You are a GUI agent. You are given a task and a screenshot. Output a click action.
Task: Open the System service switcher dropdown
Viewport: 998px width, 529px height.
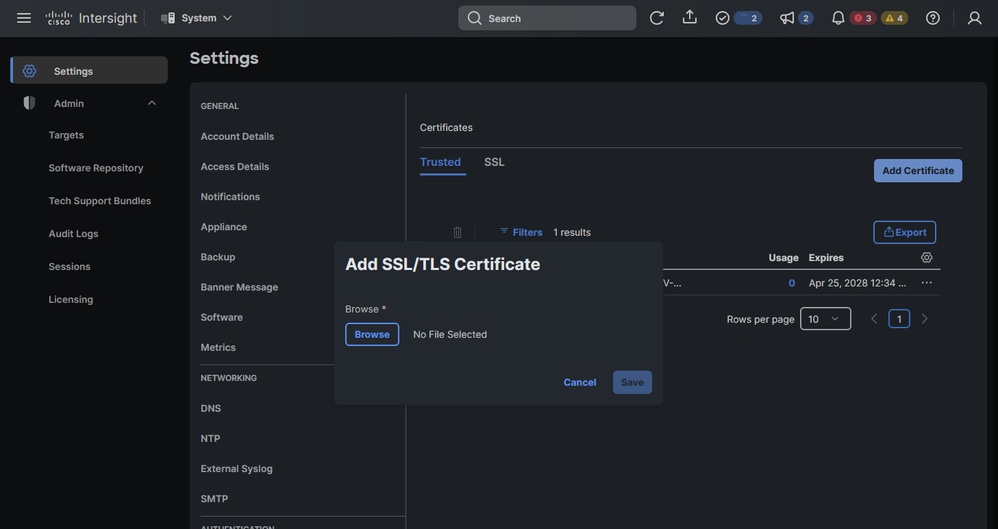pos(196,18)
